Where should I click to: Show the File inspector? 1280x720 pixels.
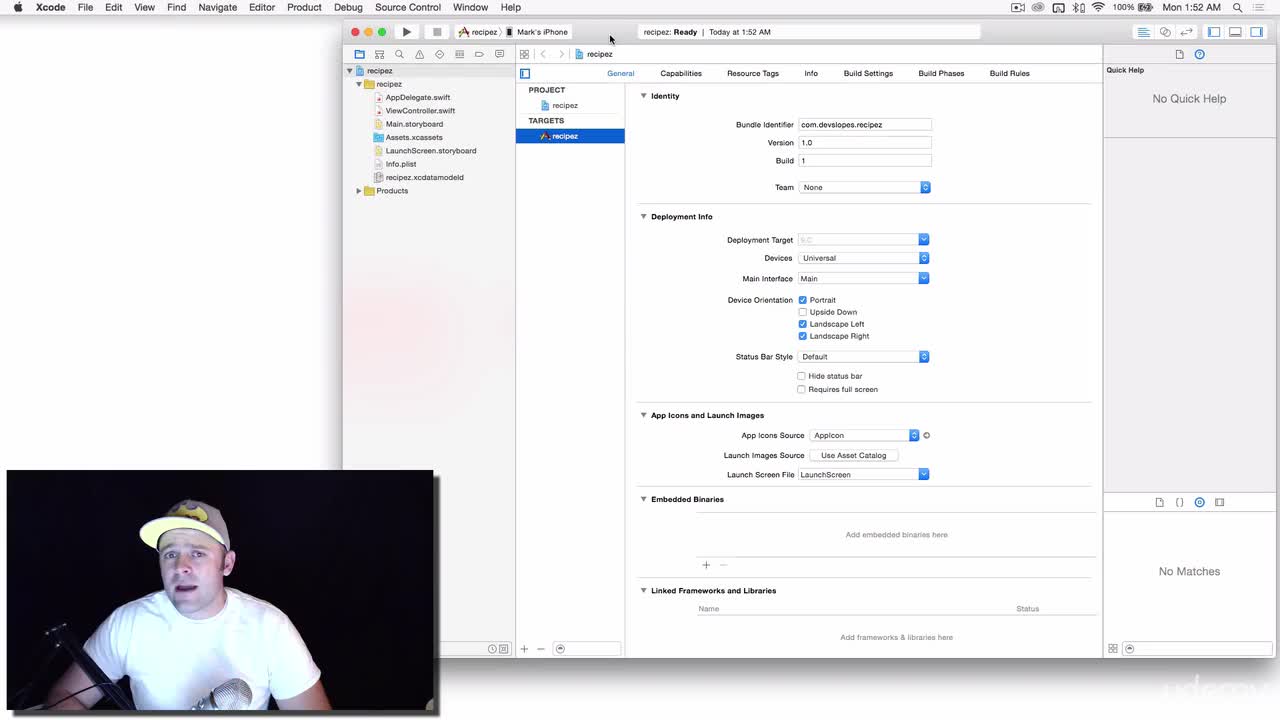point(1179,54)
